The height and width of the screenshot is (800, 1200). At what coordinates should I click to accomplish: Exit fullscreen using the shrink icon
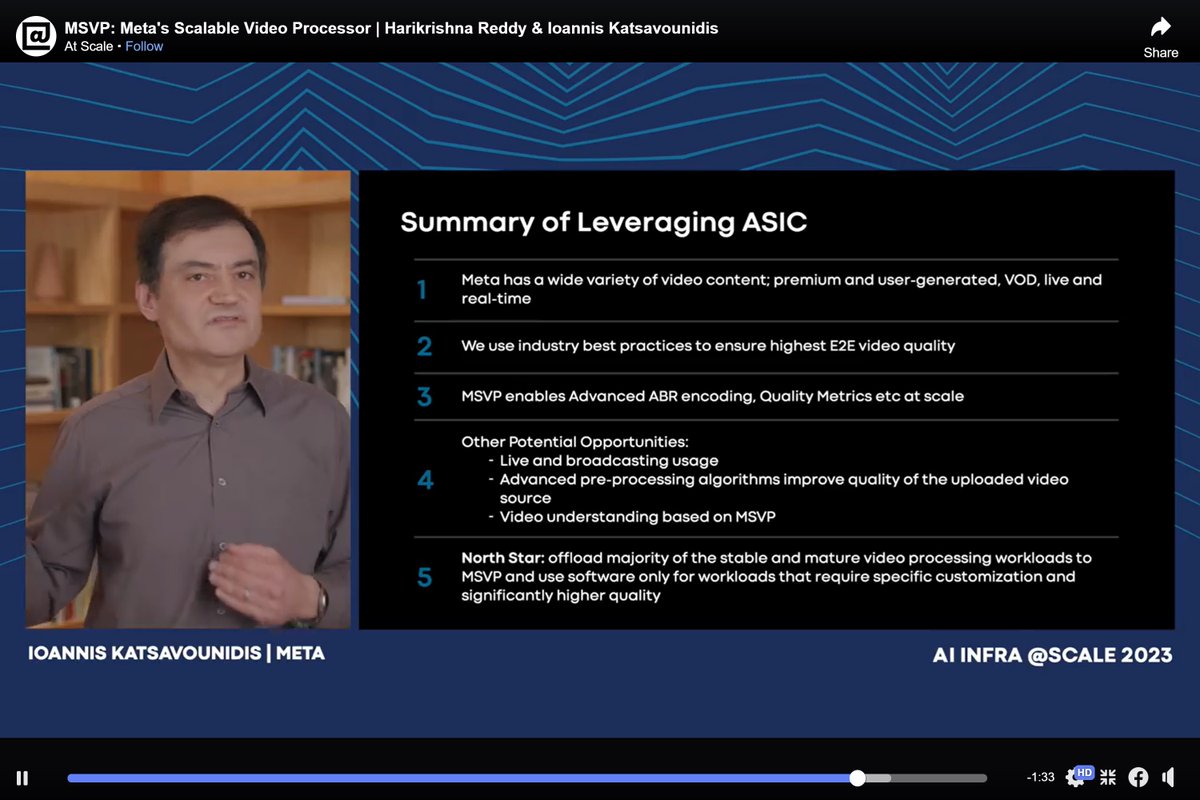tap(1108, 776)
